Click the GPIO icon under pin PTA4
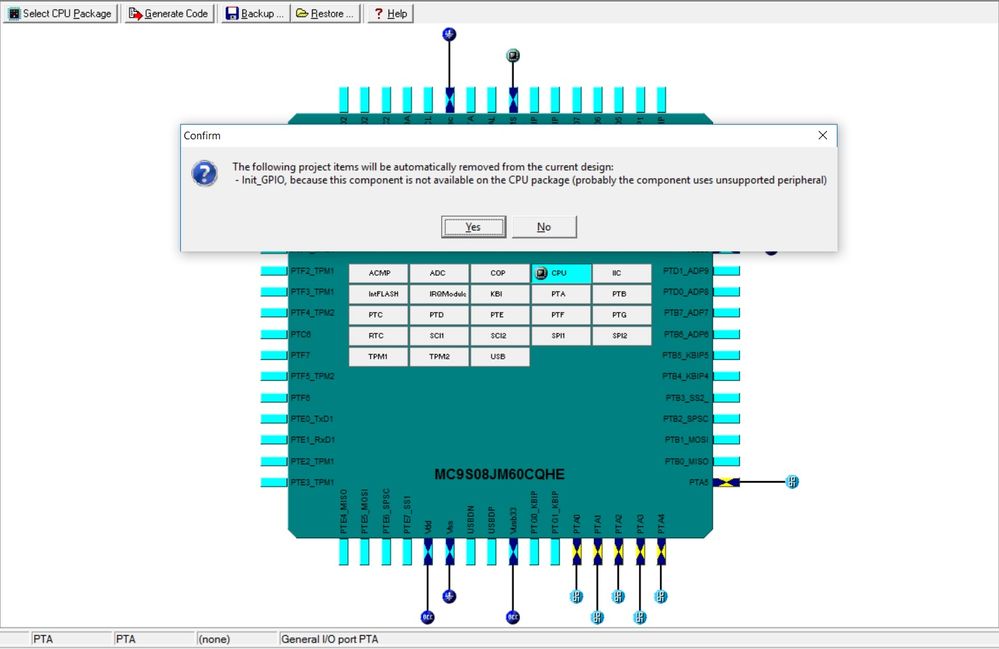999x649 pixels. [661, 597]
